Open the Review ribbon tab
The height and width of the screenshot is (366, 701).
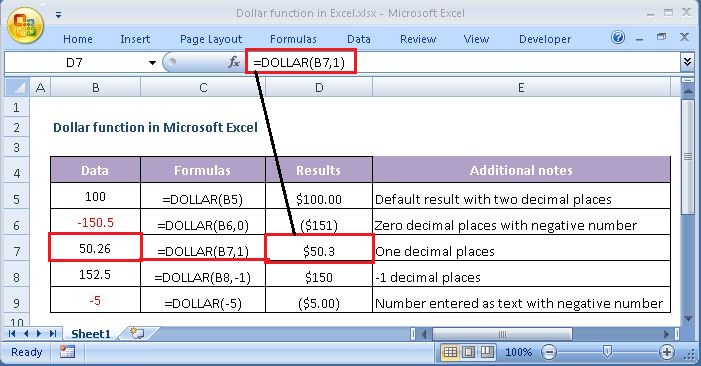tap(418, 39)
